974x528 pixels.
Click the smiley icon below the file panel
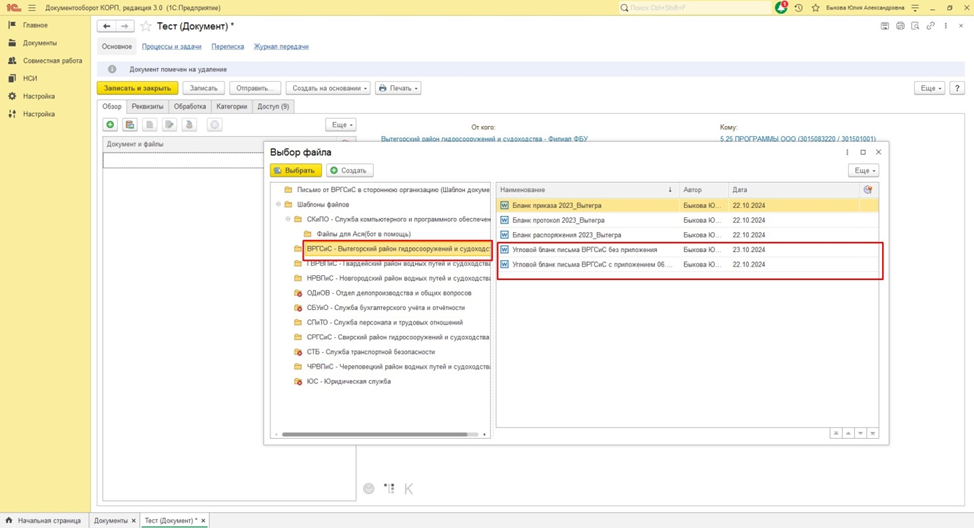(x=369, y=489)
